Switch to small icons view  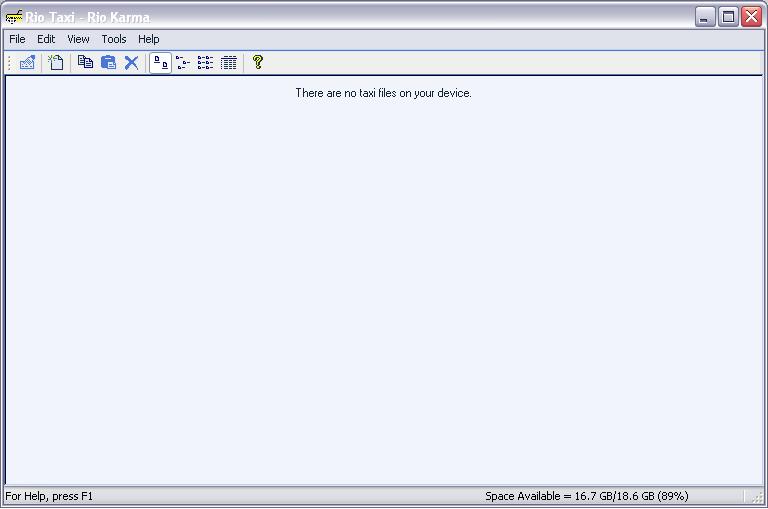tap(183, 63)
